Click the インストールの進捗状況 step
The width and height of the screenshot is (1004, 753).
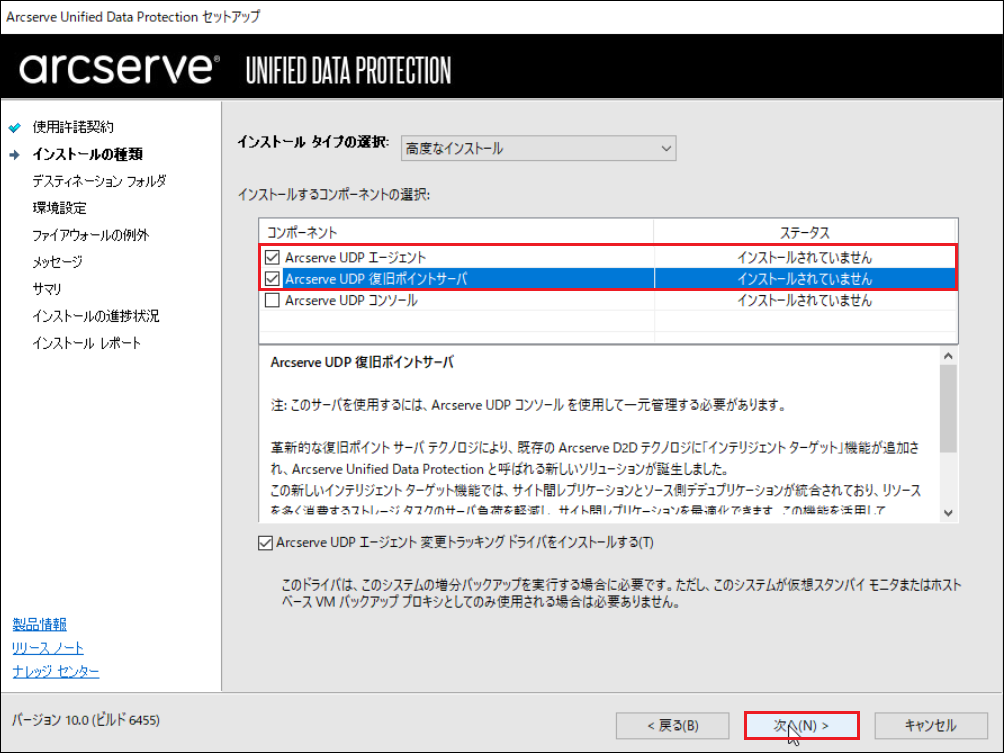tap(95, 316)
